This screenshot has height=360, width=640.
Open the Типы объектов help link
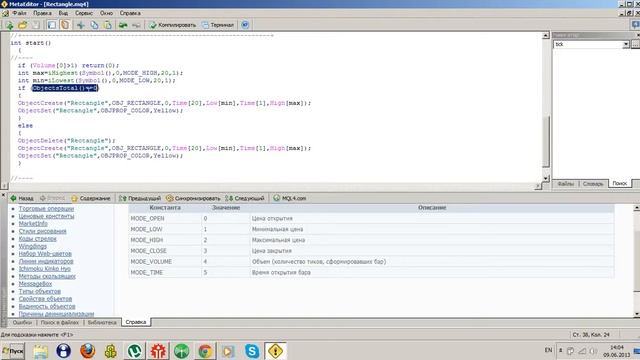pyautogui.click(x=40, y=291)
